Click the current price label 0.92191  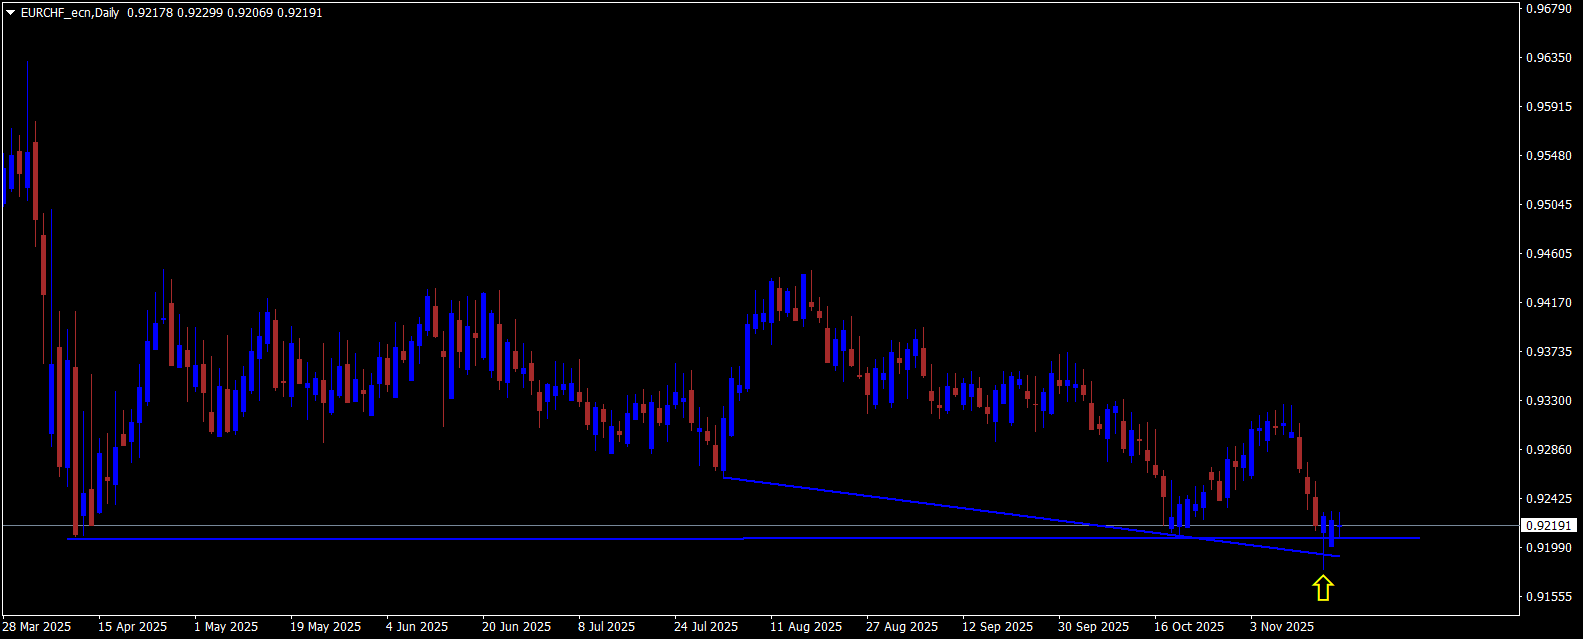(1551, 525)
